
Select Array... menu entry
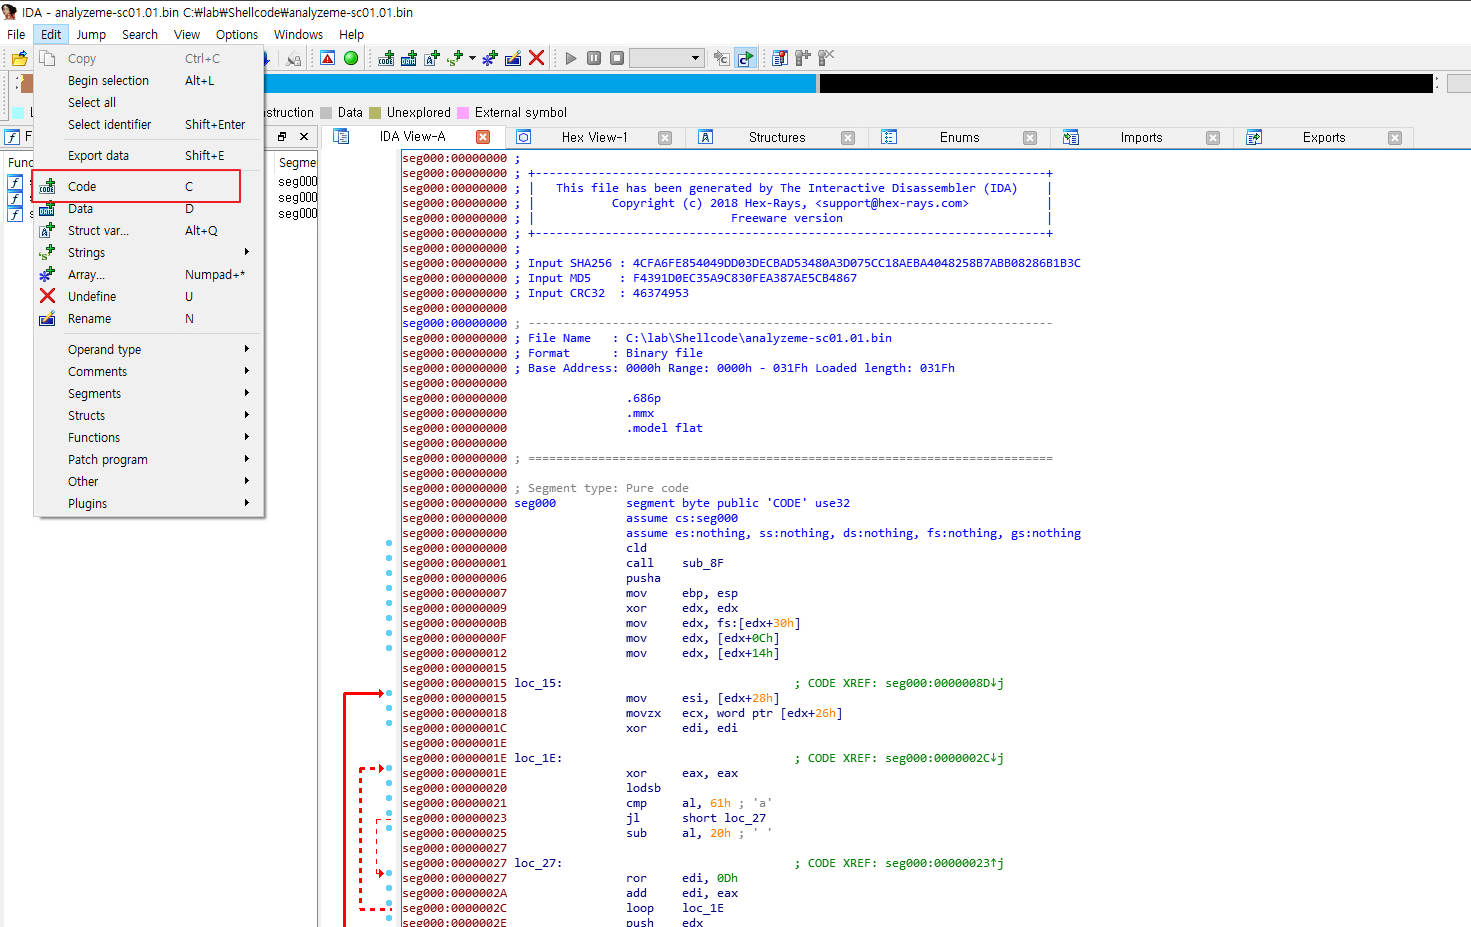click(x=149, y=275)
